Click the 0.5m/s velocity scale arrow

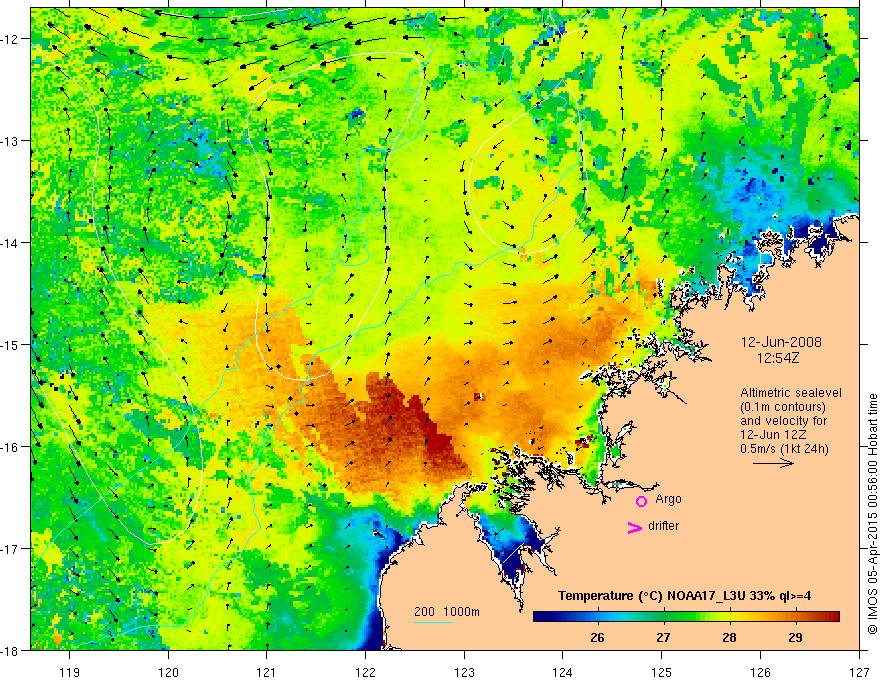click(x=773, y=463)
